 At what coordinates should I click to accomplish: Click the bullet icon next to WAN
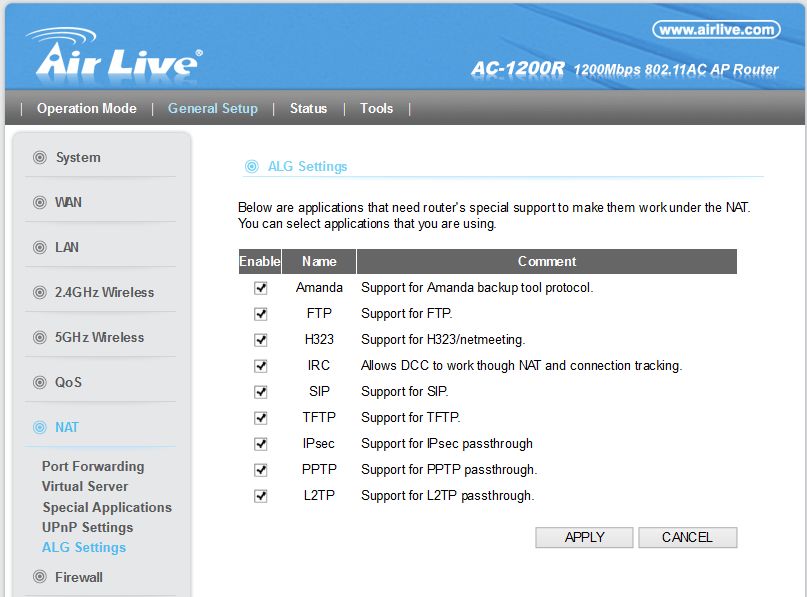[40, 202]
